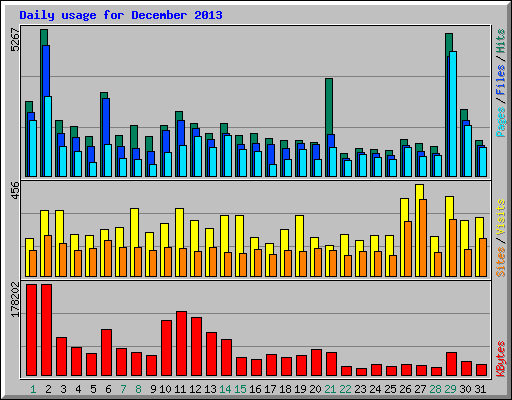Image resolution: width=512 pixels, height=400 pixels.
Task: Click the 456 visits axis value
Action: point(15,191)
